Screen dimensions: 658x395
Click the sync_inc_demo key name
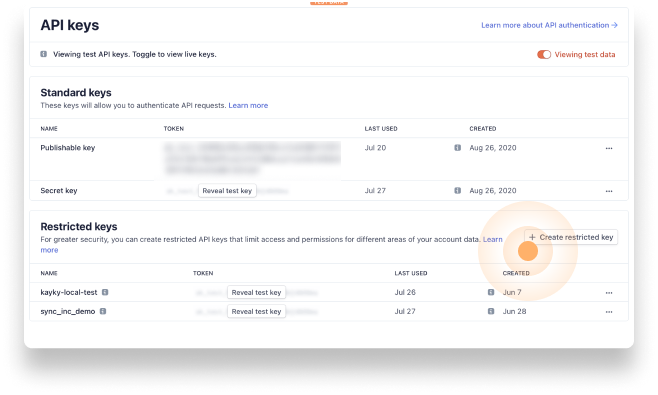[x=68, y=311]
